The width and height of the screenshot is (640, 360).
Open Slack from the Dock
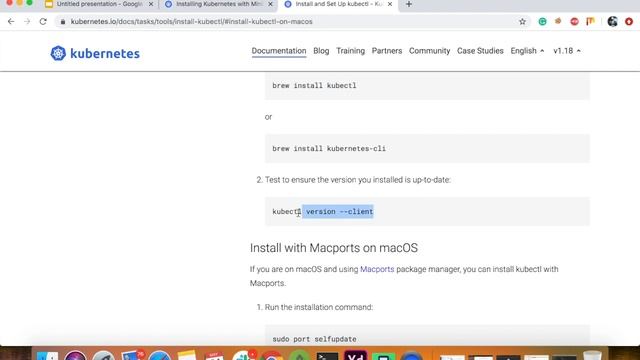tap(243, 356)
